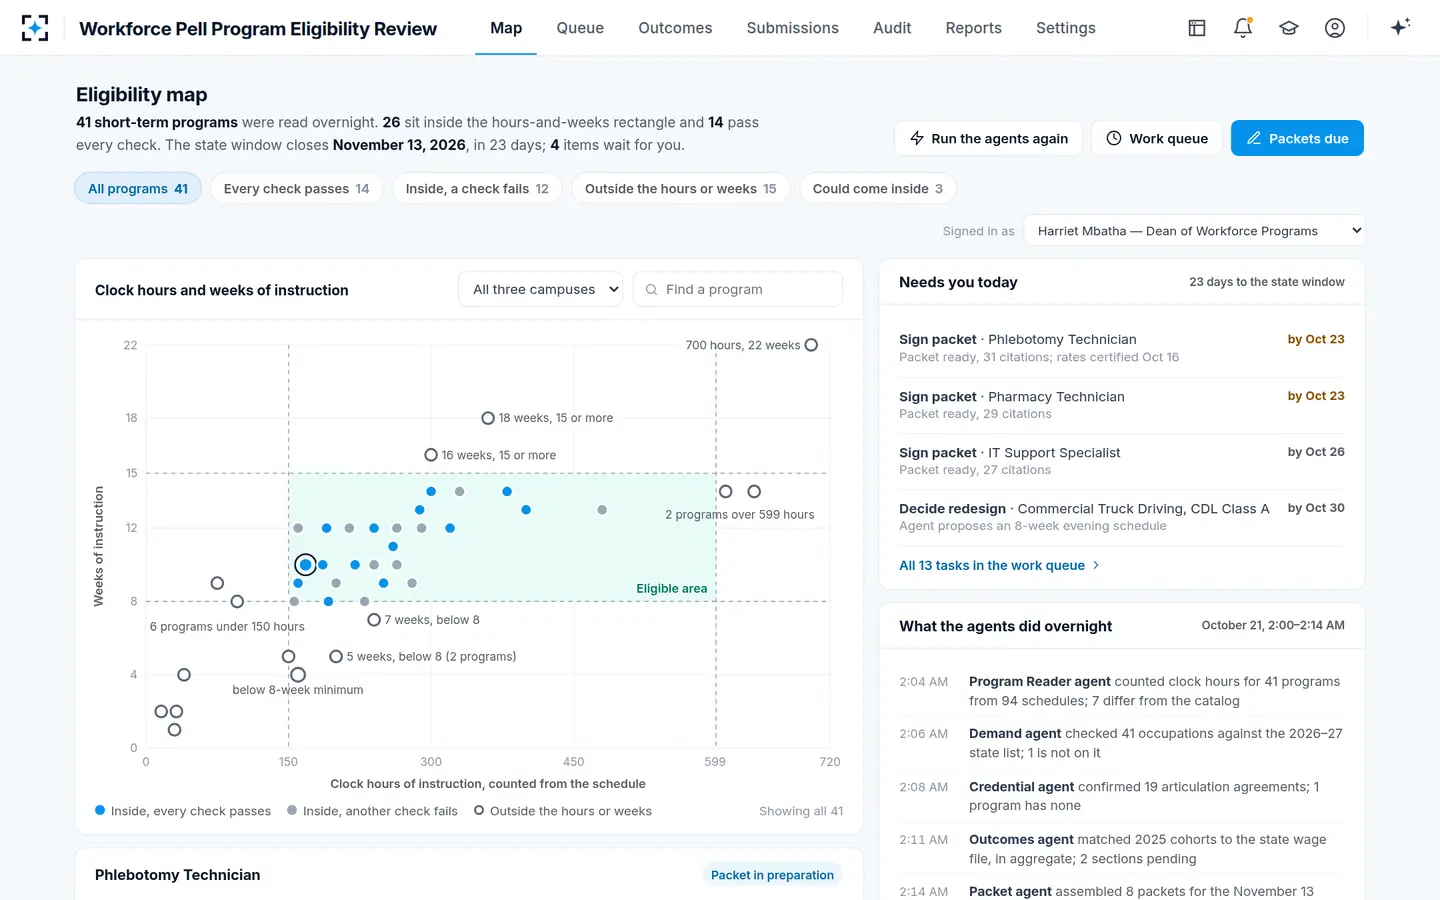Filter by Inside, a check fails 12
This screenshot has height=900, width=1440.
[x=477, y=188]
